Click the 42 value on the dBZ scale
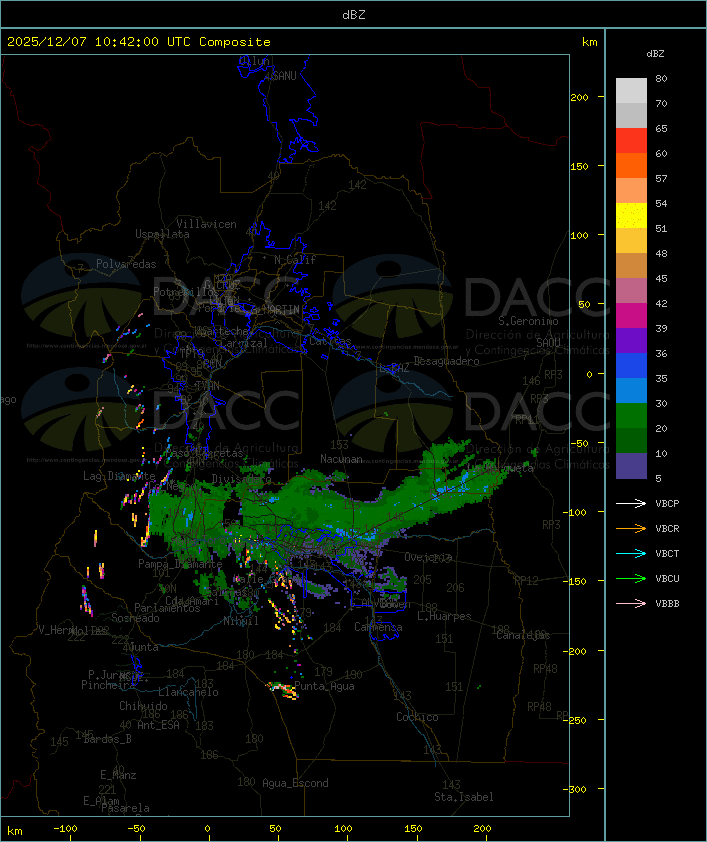This screenshot has height=842, width=707. (661, 303)
